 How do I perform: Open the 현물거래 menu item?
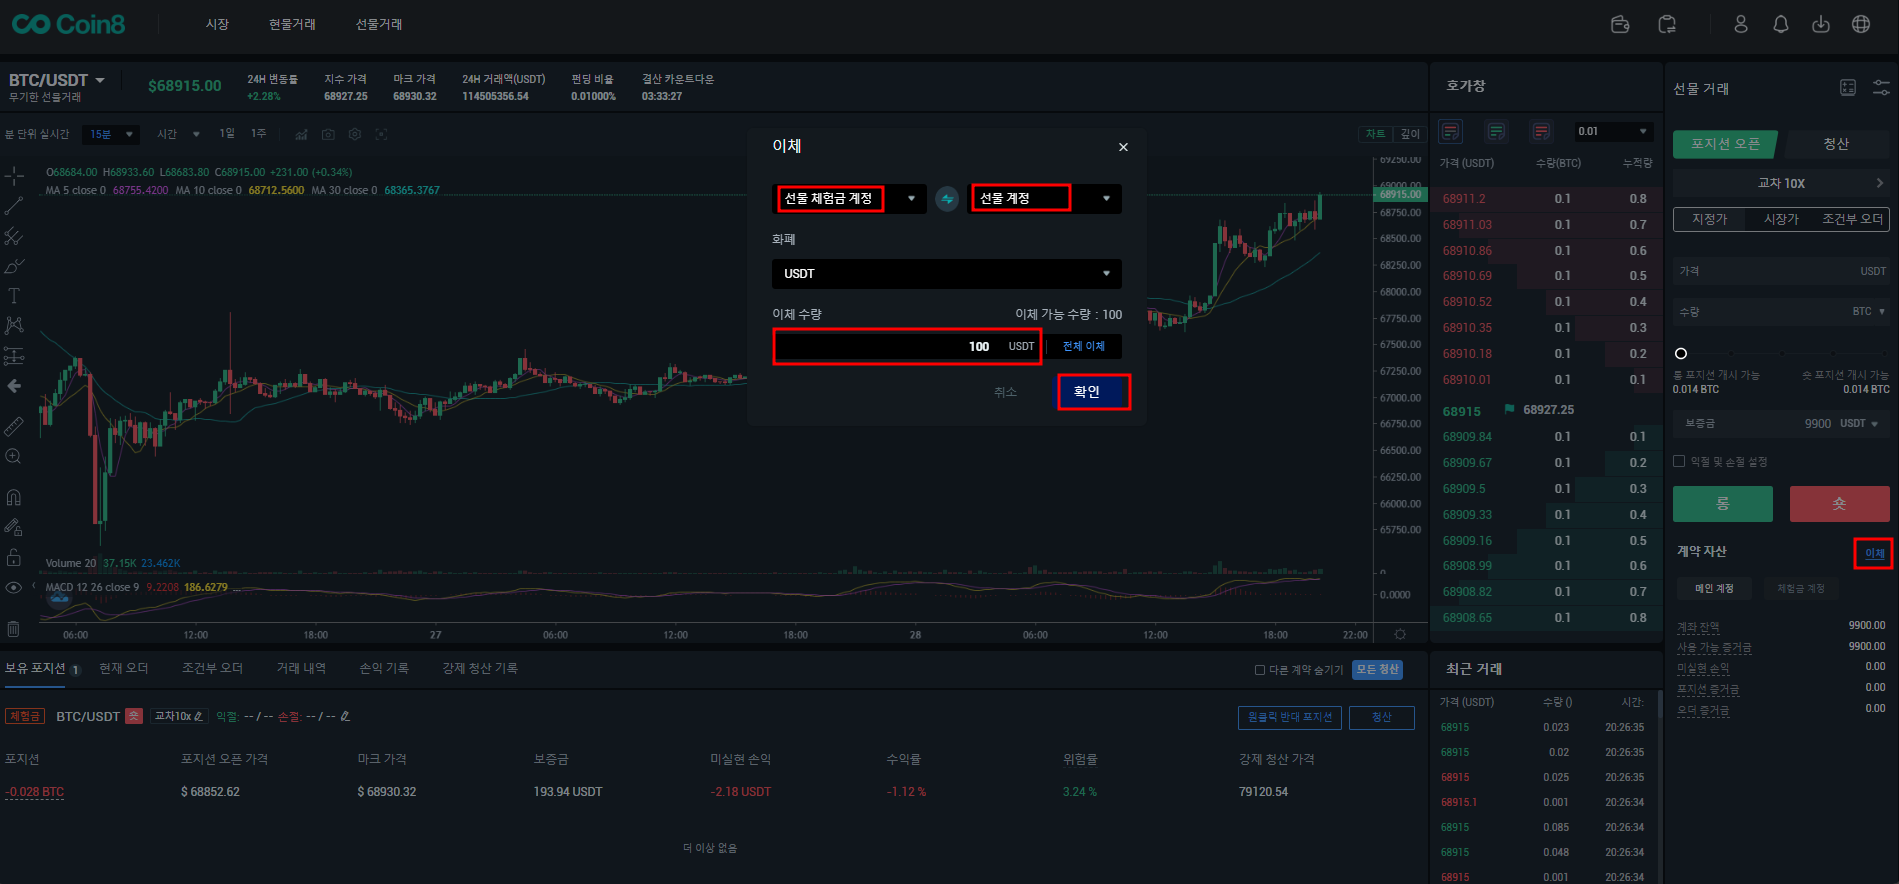coord(292,24)
